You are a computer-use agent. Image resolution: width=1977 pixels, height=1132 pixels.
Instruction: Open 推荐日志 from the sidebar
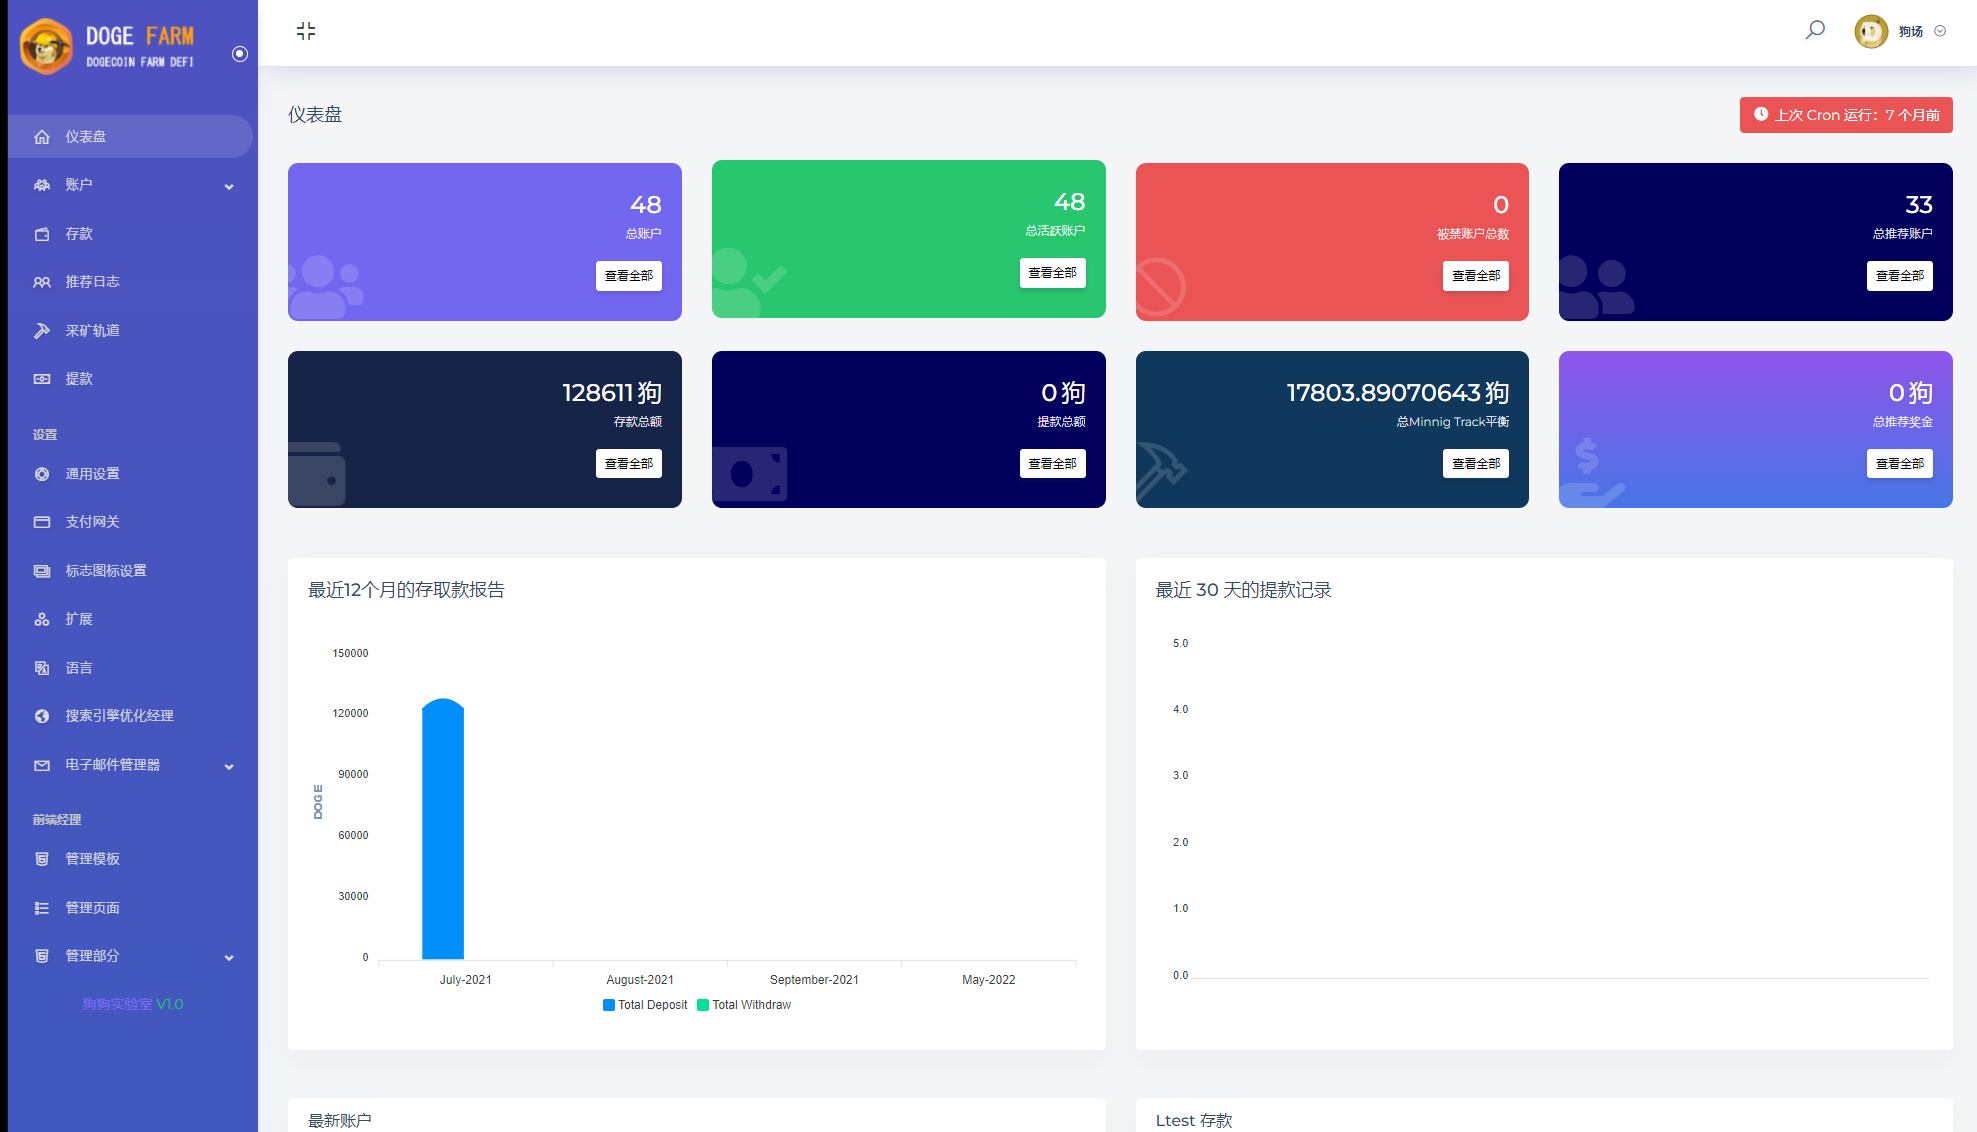coord(92,282)
